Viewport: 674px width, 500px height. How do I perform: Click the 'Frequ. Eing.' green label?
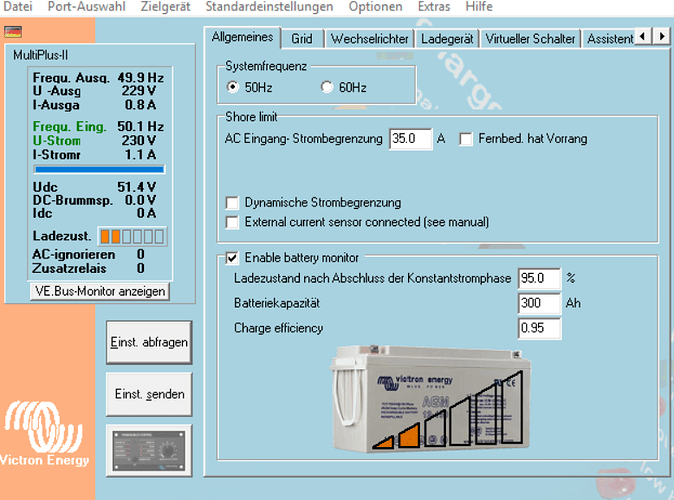point(69,126)
